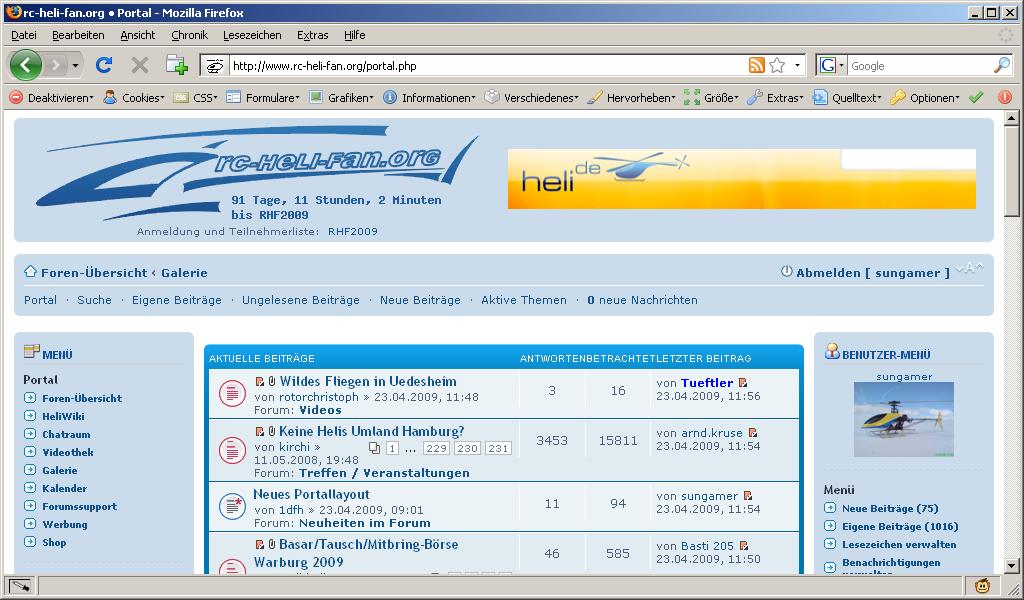The image size is (1024, 600).
Task: Open the URL bar history dropdown arrow
Action: tap(797, 65)
